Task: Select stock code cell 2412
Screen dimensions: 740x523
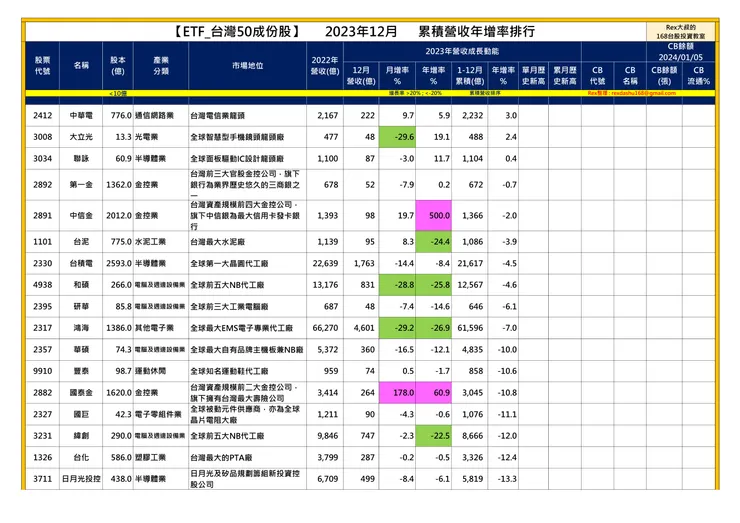Action: pyautogui.click(x=42, y=115)
